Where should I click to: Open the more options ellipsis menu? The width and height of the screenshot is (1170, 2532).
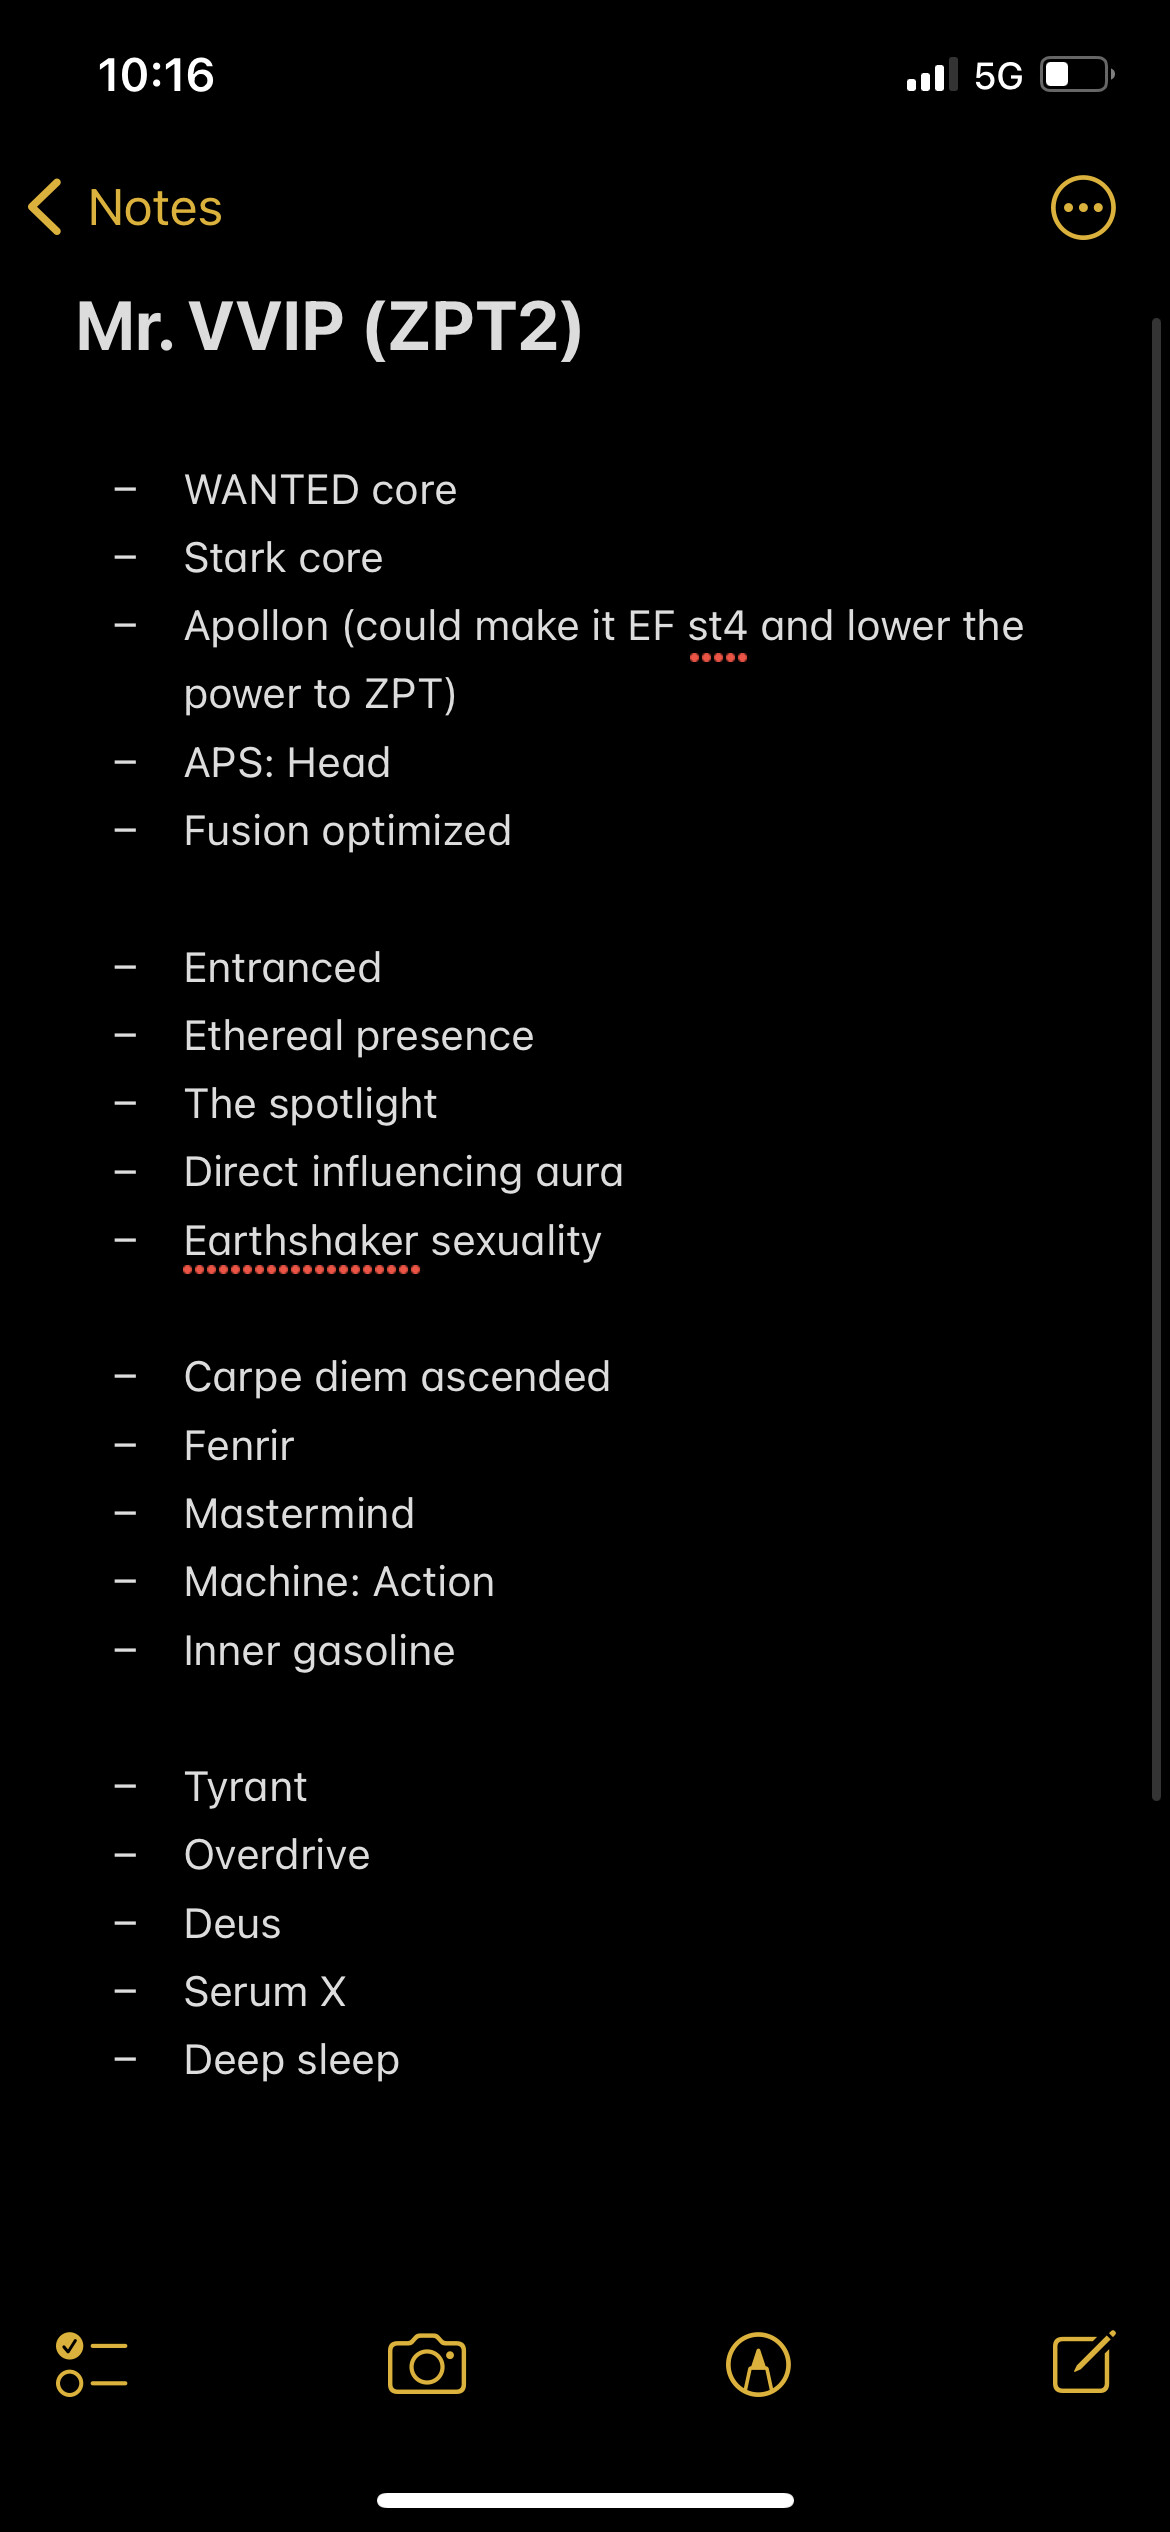(x=1083, y=208)
